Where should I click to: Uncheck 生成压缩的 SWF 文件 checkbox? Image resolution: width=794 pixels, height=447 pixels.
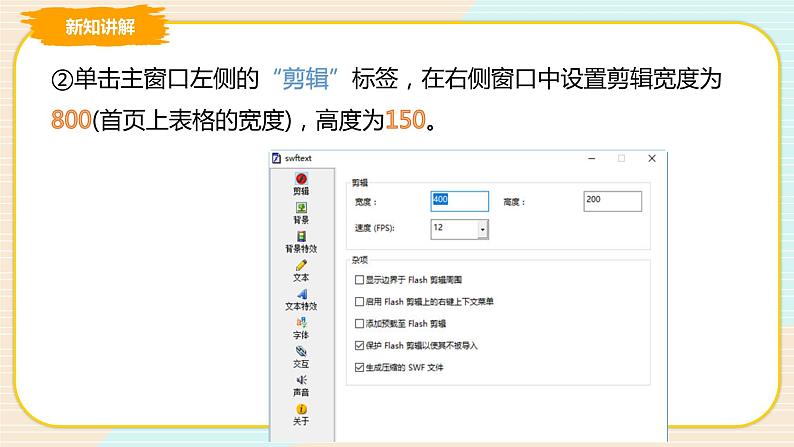[360, 368]
